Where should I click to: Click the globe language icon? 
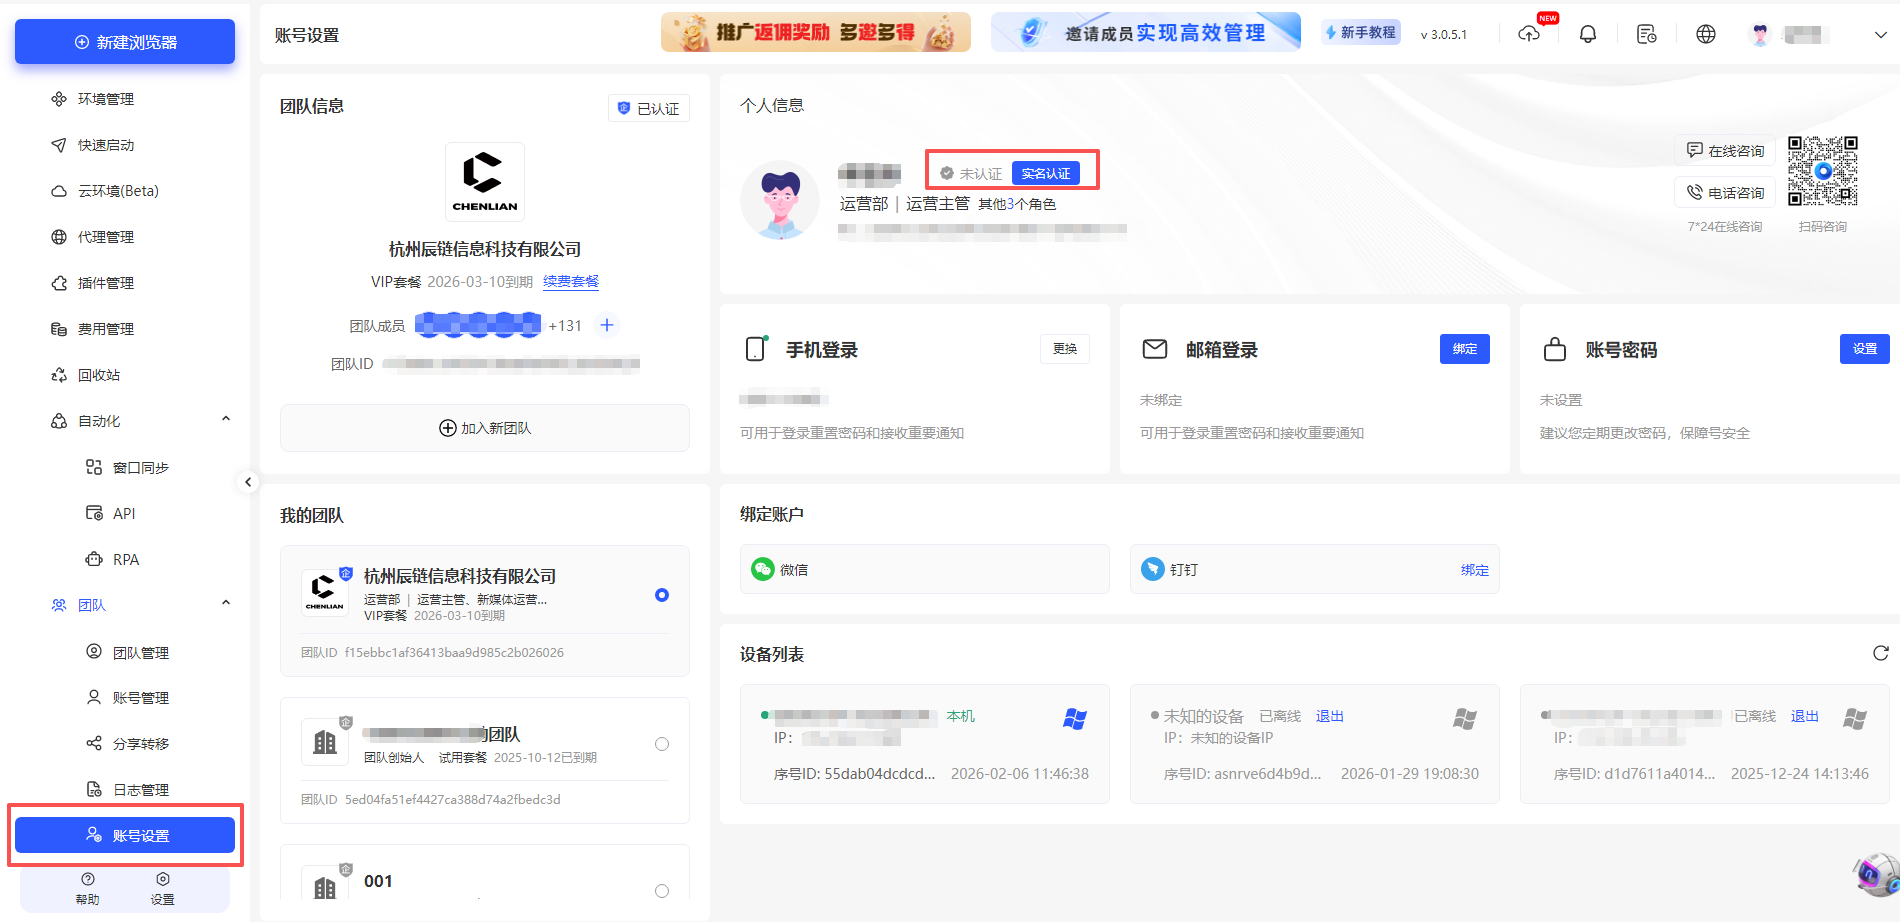pyautogui.click(x=1706, y=33)
